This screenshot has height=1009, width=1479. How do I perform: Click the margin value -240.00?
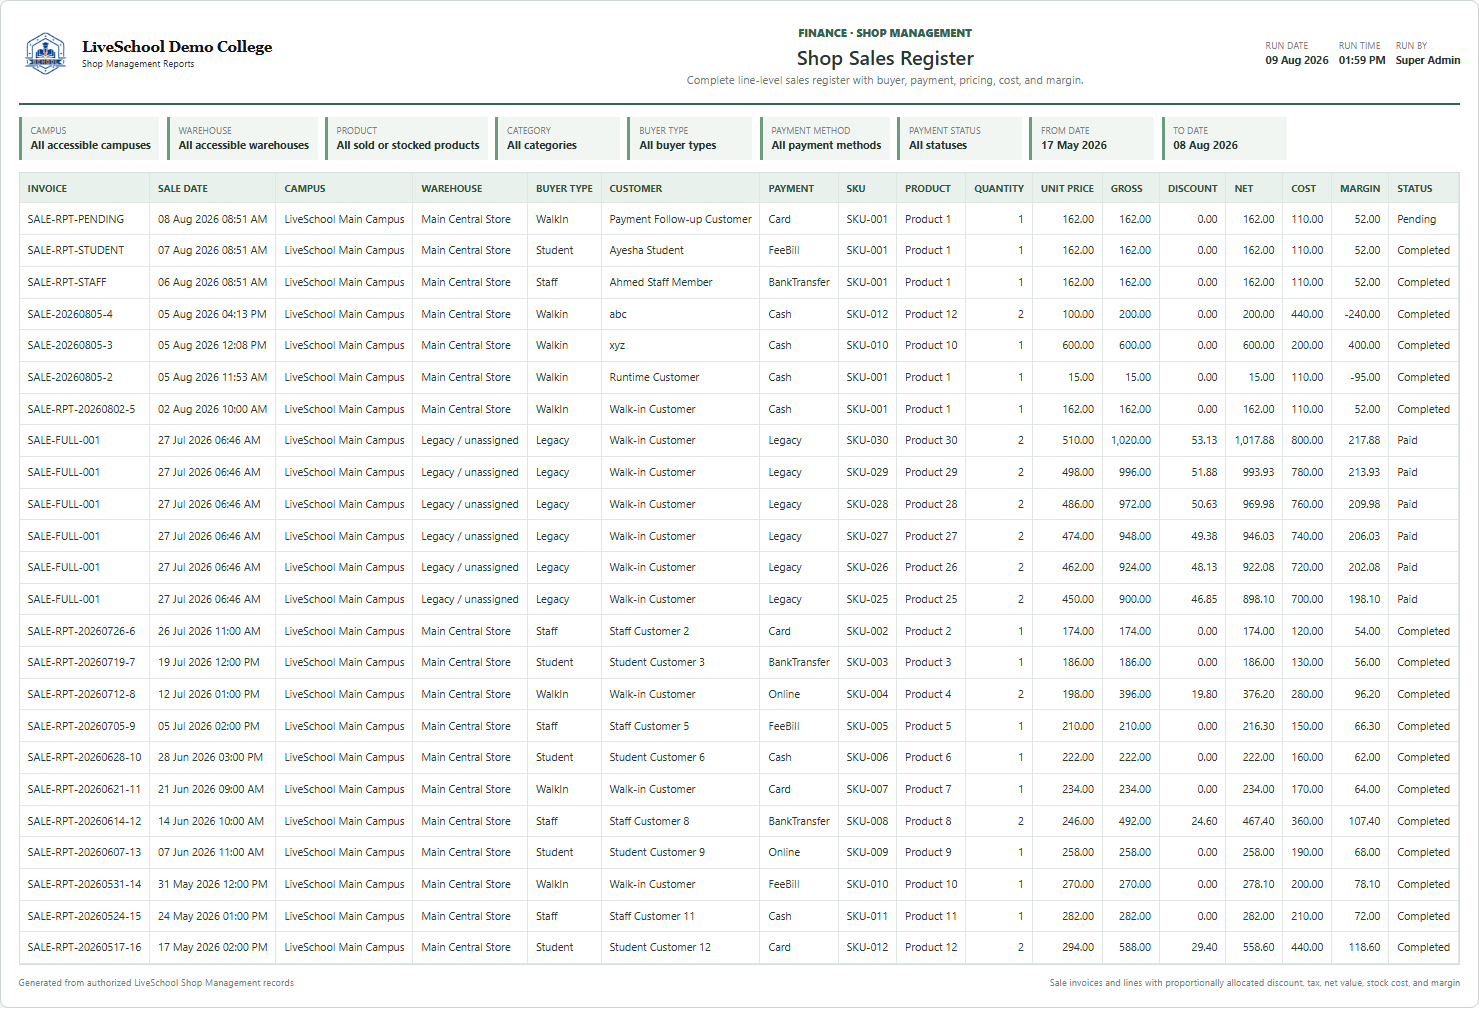pos(1362,314)
